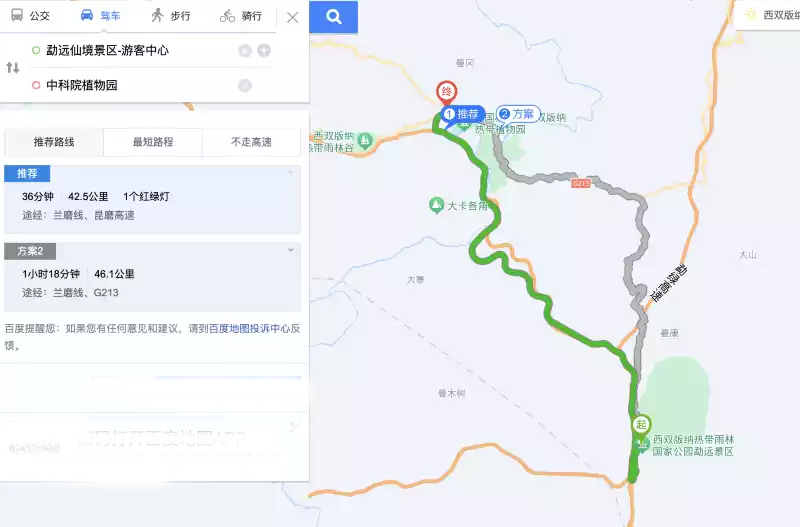This screenshot has height=527, width=800.
Task: Click the red 终 destination marker
Action: pos(446,92)
